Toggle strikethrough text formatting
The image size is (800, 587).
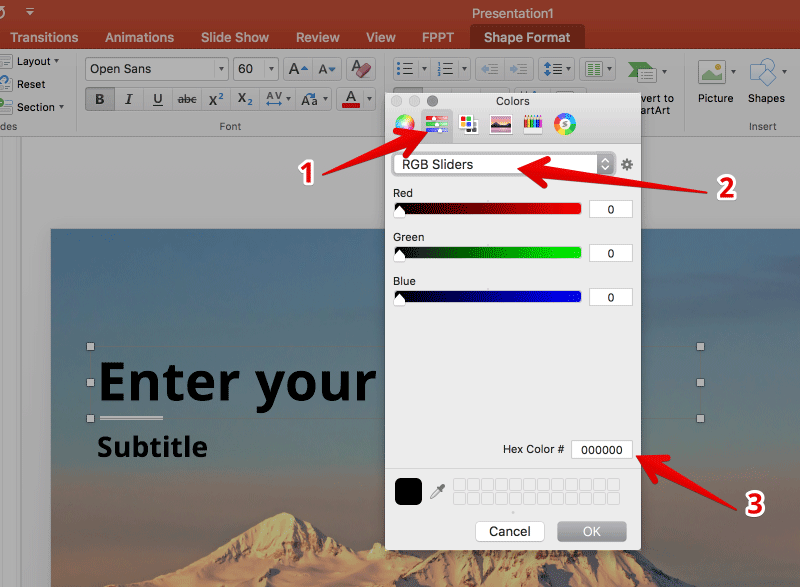[x=187, y=99]
